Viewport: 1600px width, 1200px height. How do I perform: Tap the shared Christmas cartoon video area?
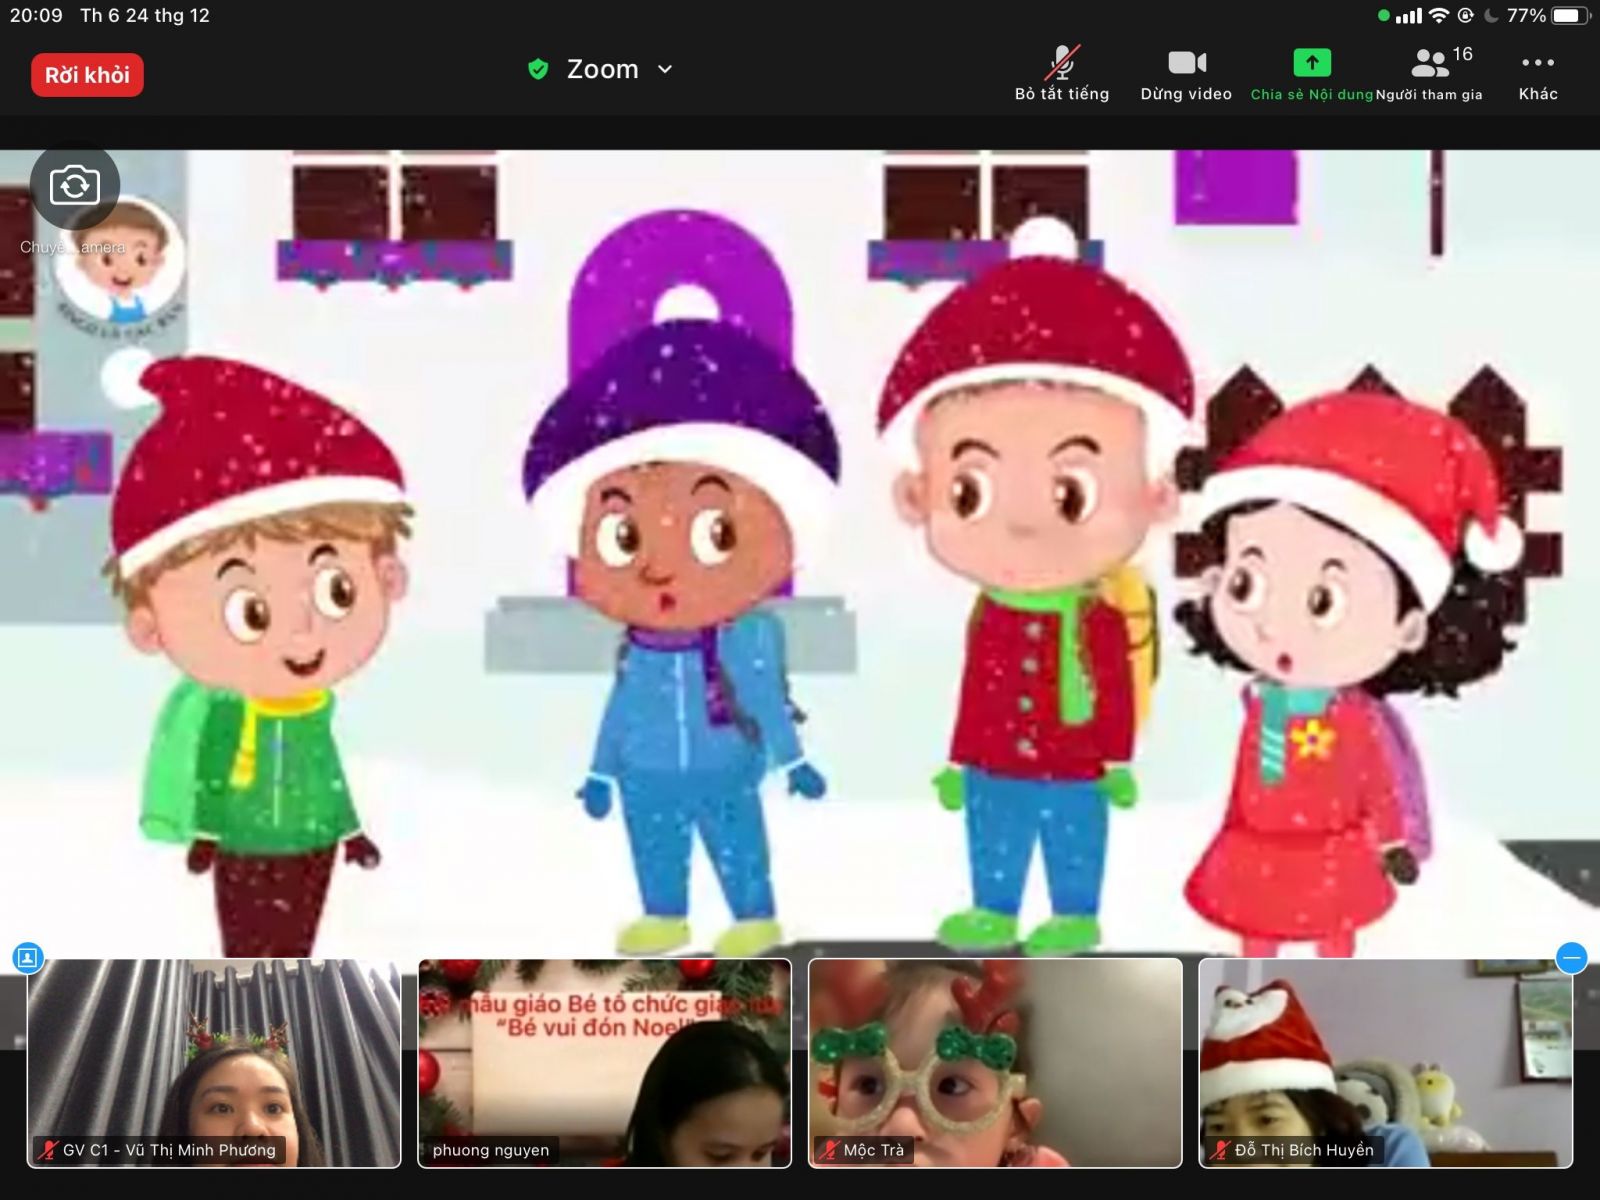[x=800, y=550]
